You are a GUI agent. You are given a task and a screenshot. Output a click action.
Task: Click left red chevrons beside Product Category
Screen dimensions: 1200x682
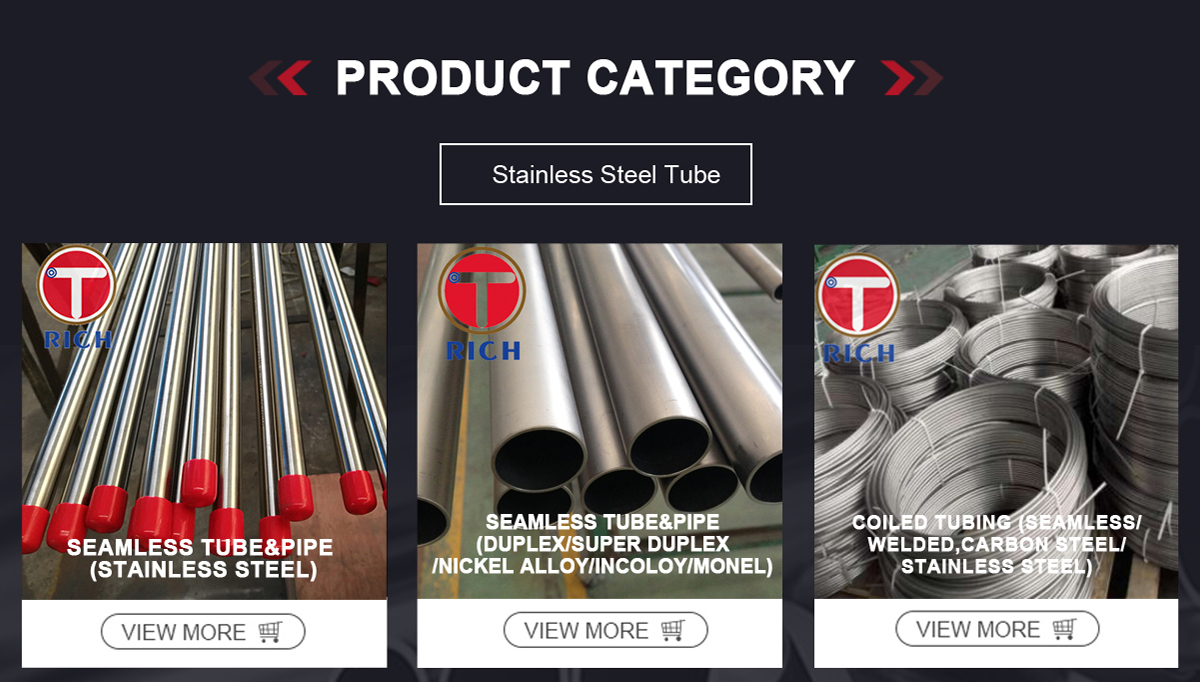tap(279, 77)
